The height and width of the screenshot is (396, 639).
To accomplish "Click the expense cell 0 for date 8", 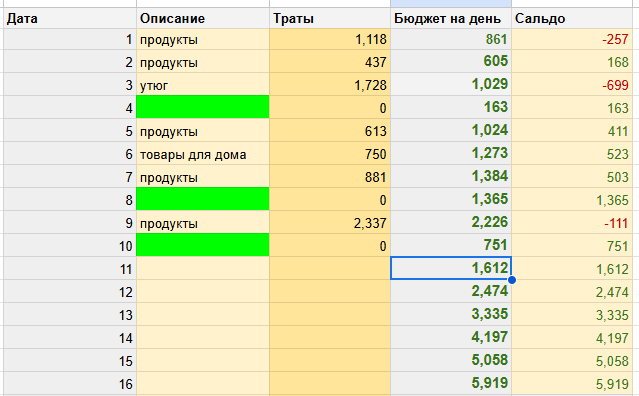I will pyautogui.click(x=330, y=200).
